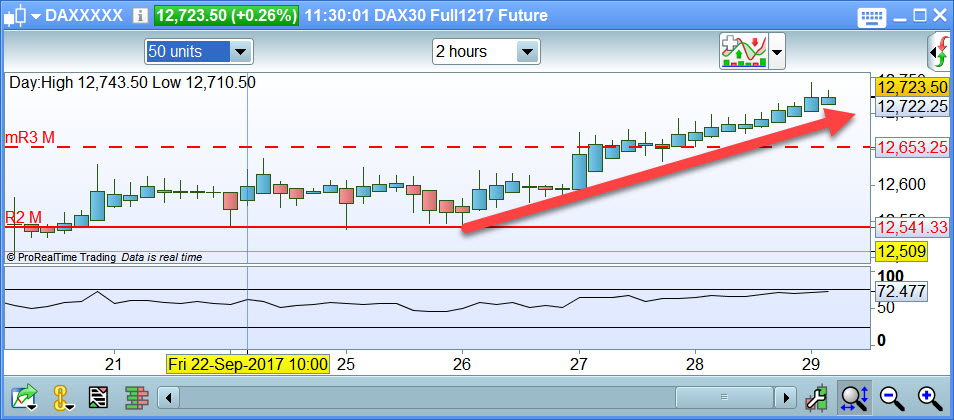Viewport: 954px width, 420px height.
Task: Open chart settings wrench icon
Action: click(x=818, y=397)
